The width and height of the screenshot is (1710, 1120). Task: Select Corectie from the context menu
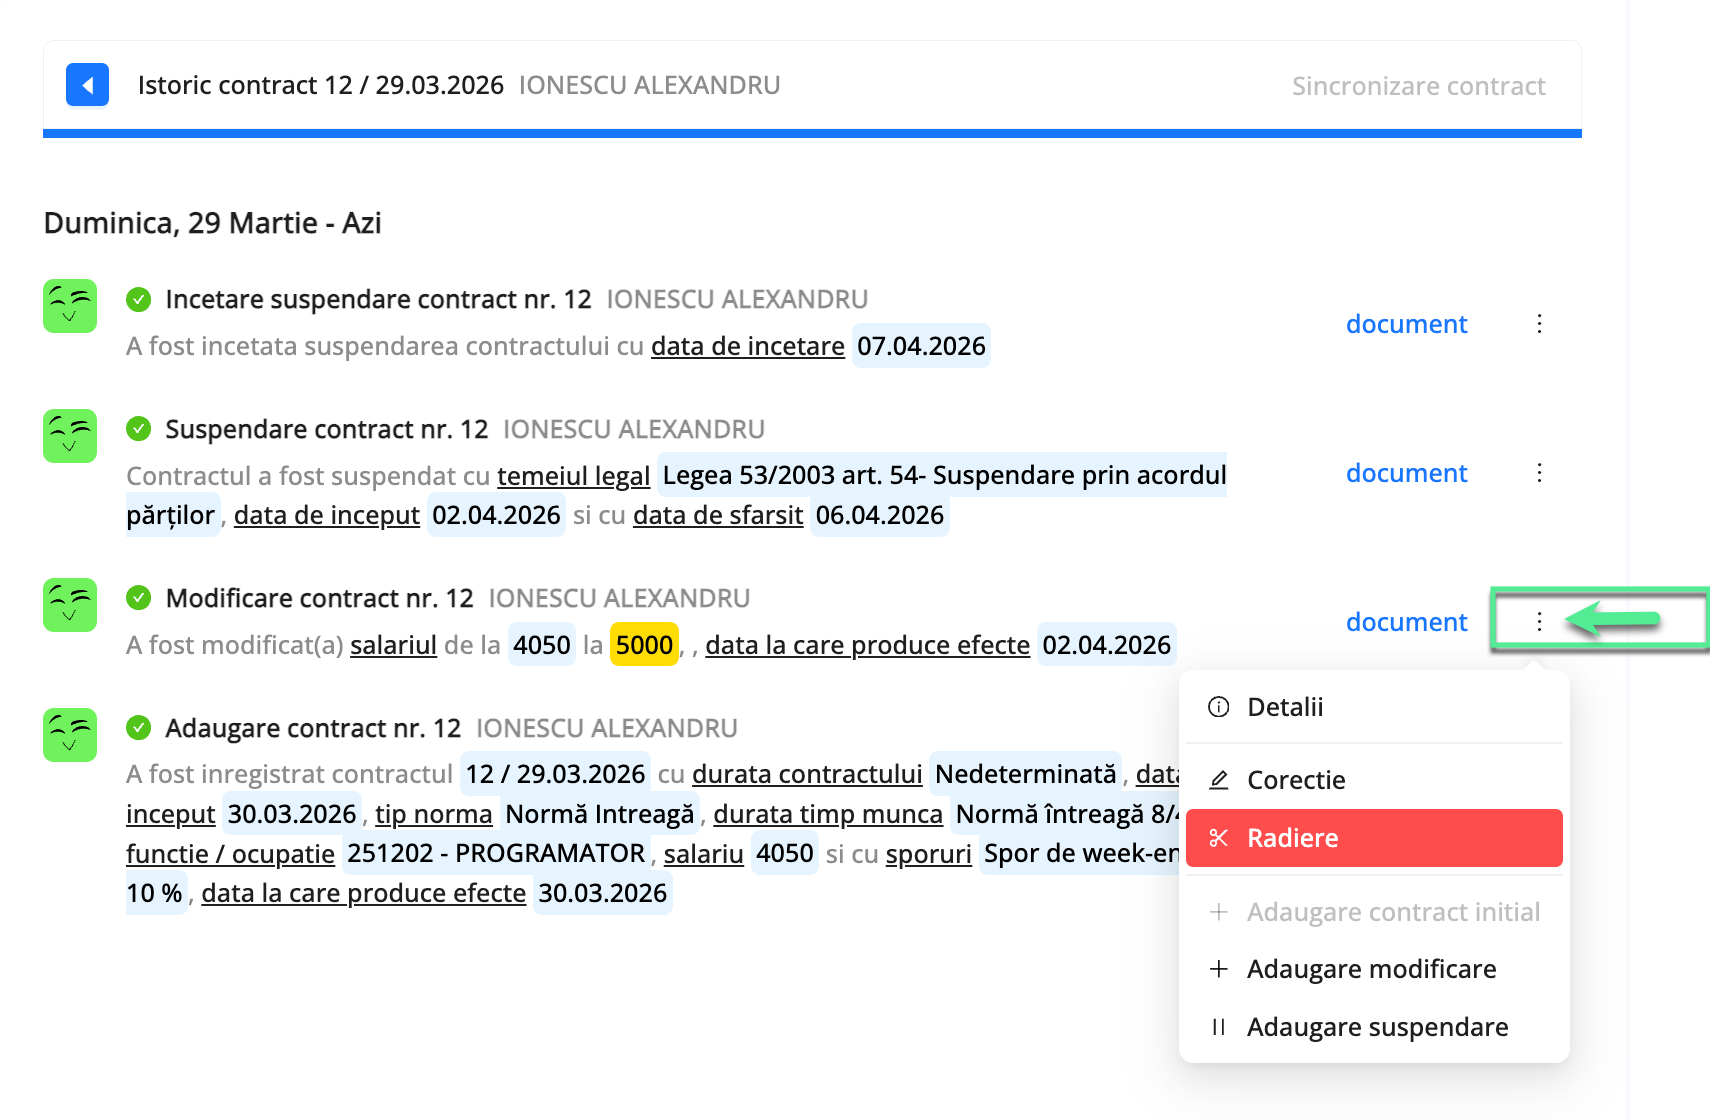click(x=1296, y=780)
